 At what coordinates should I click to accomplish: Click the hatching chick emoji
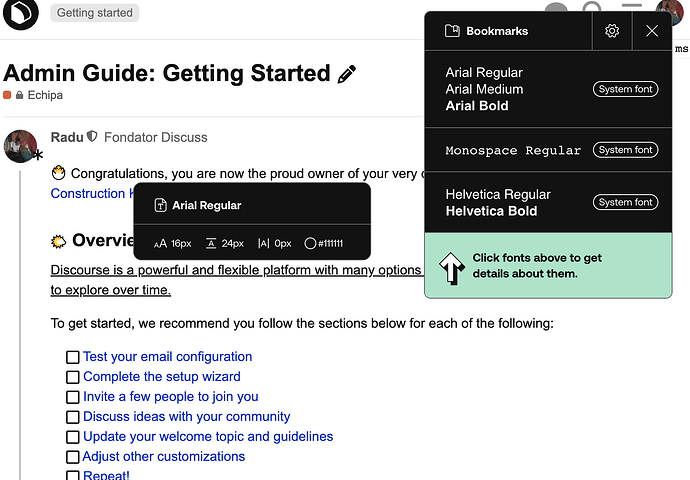click(59, 173)
